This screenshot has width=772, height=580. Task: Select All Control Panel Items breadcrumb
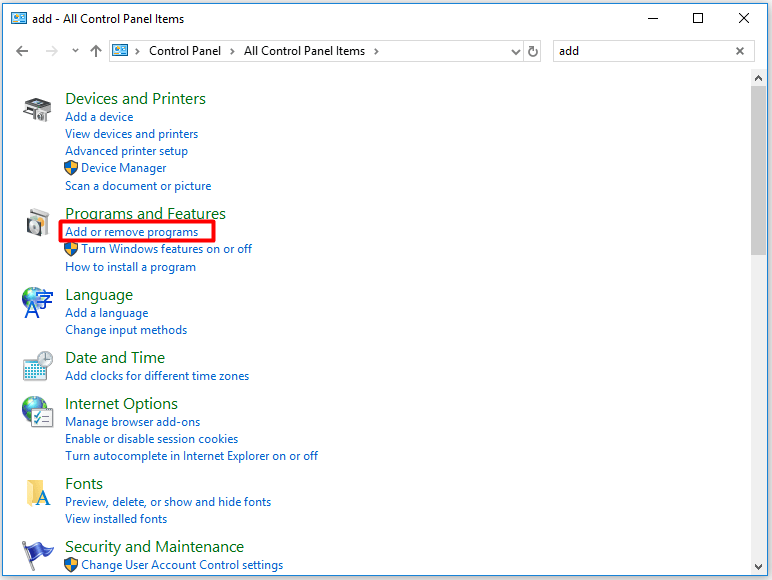click(304, 51)
